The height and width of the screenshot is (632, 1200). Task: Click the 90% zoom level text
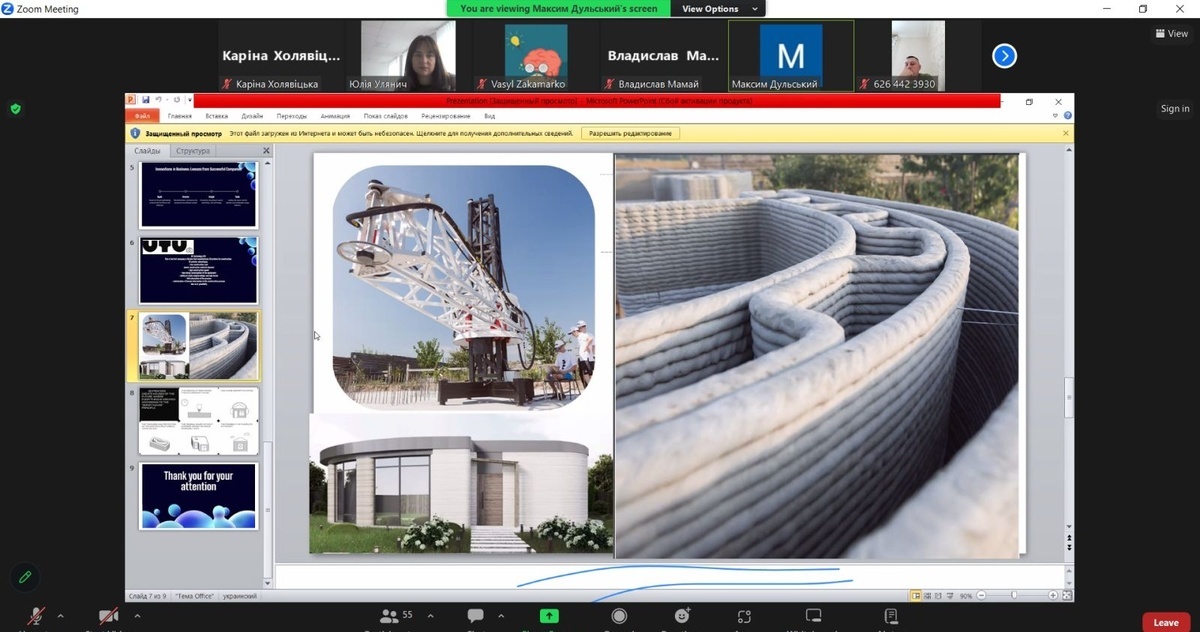tap(966, 595)
